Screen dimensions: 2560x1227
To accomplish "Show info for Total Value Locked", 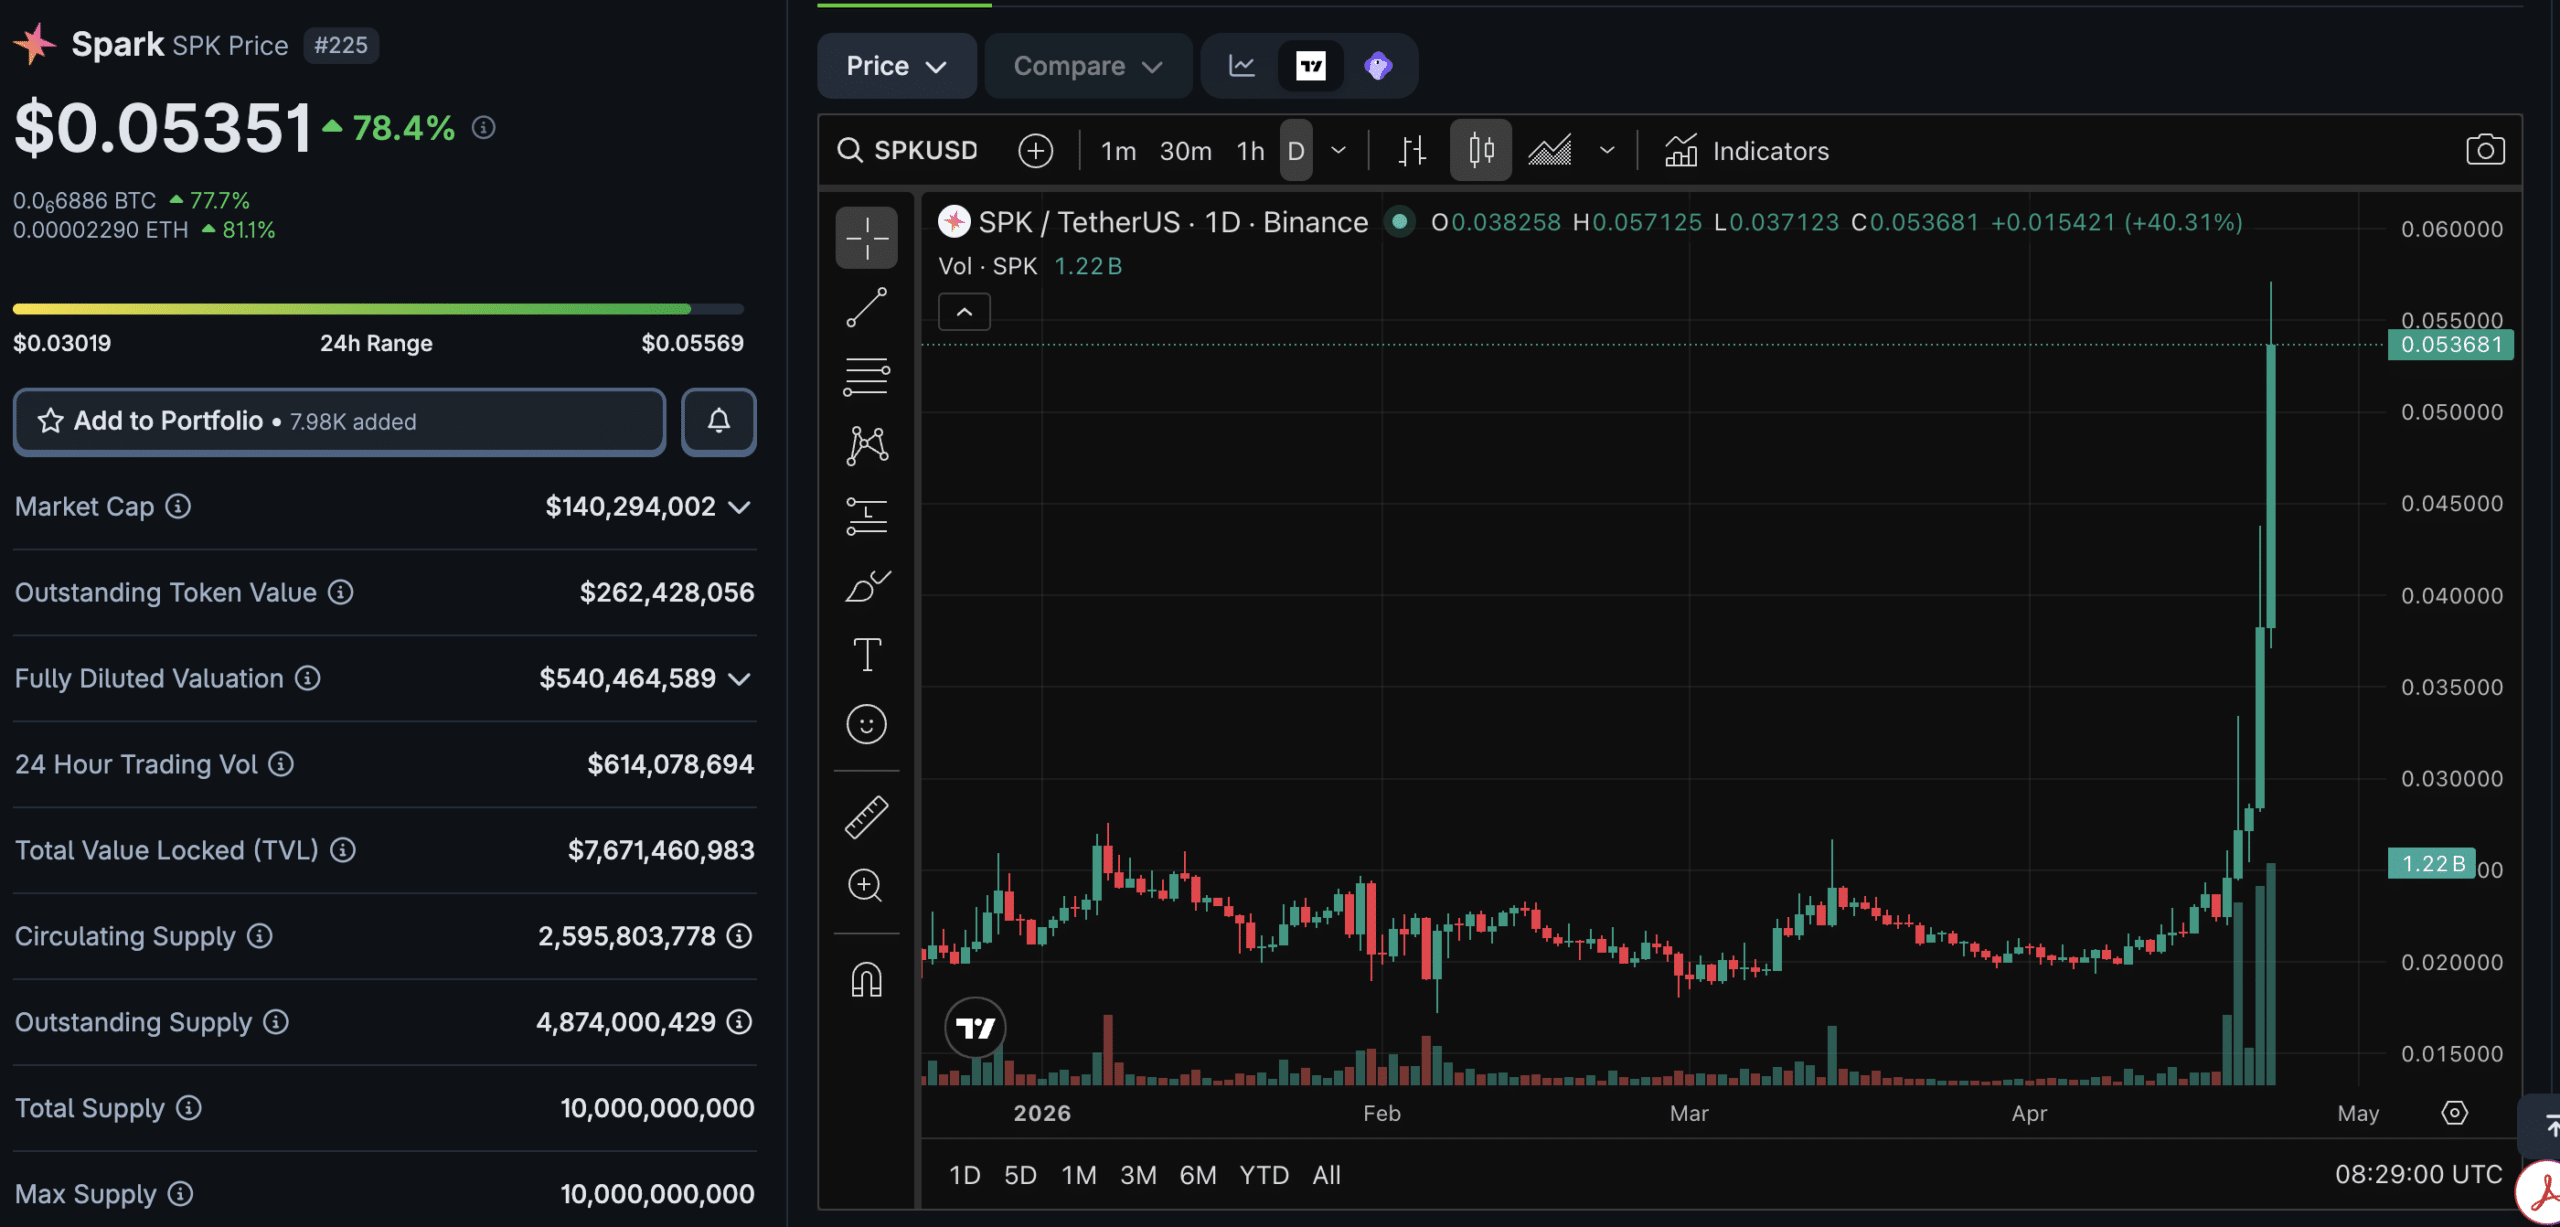I will click(342, 850).
